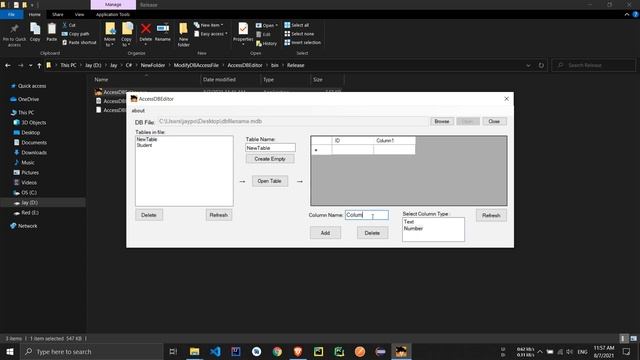
Task: Click the Copy icon in the ribbon
Action: [35, 29]
